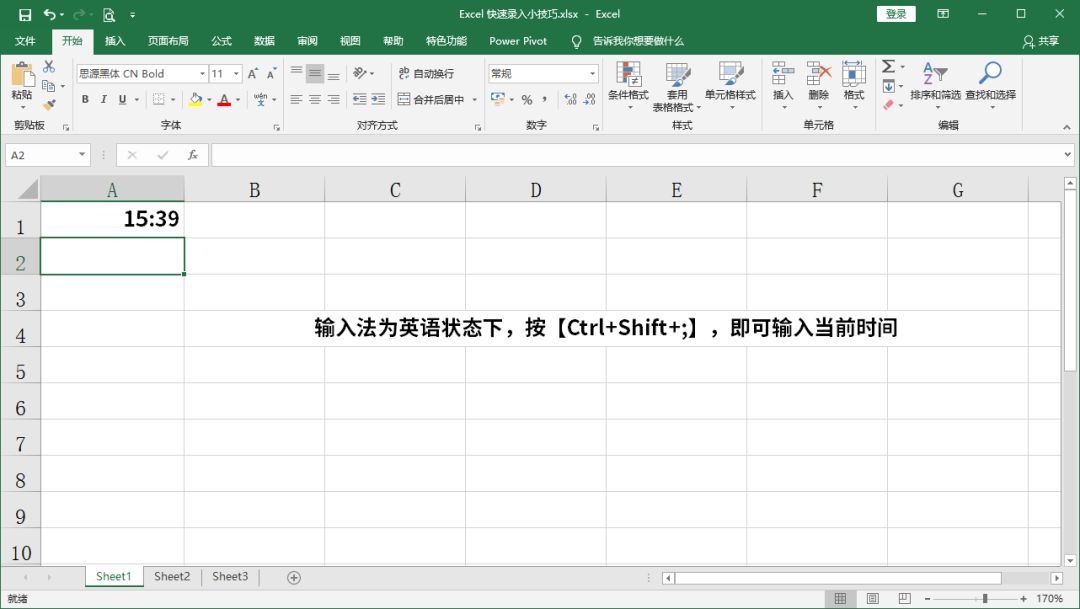The height and width of the screenshot is (609, 1080).
Task: Toggle Bold formatting
Action: click(85, 99)
